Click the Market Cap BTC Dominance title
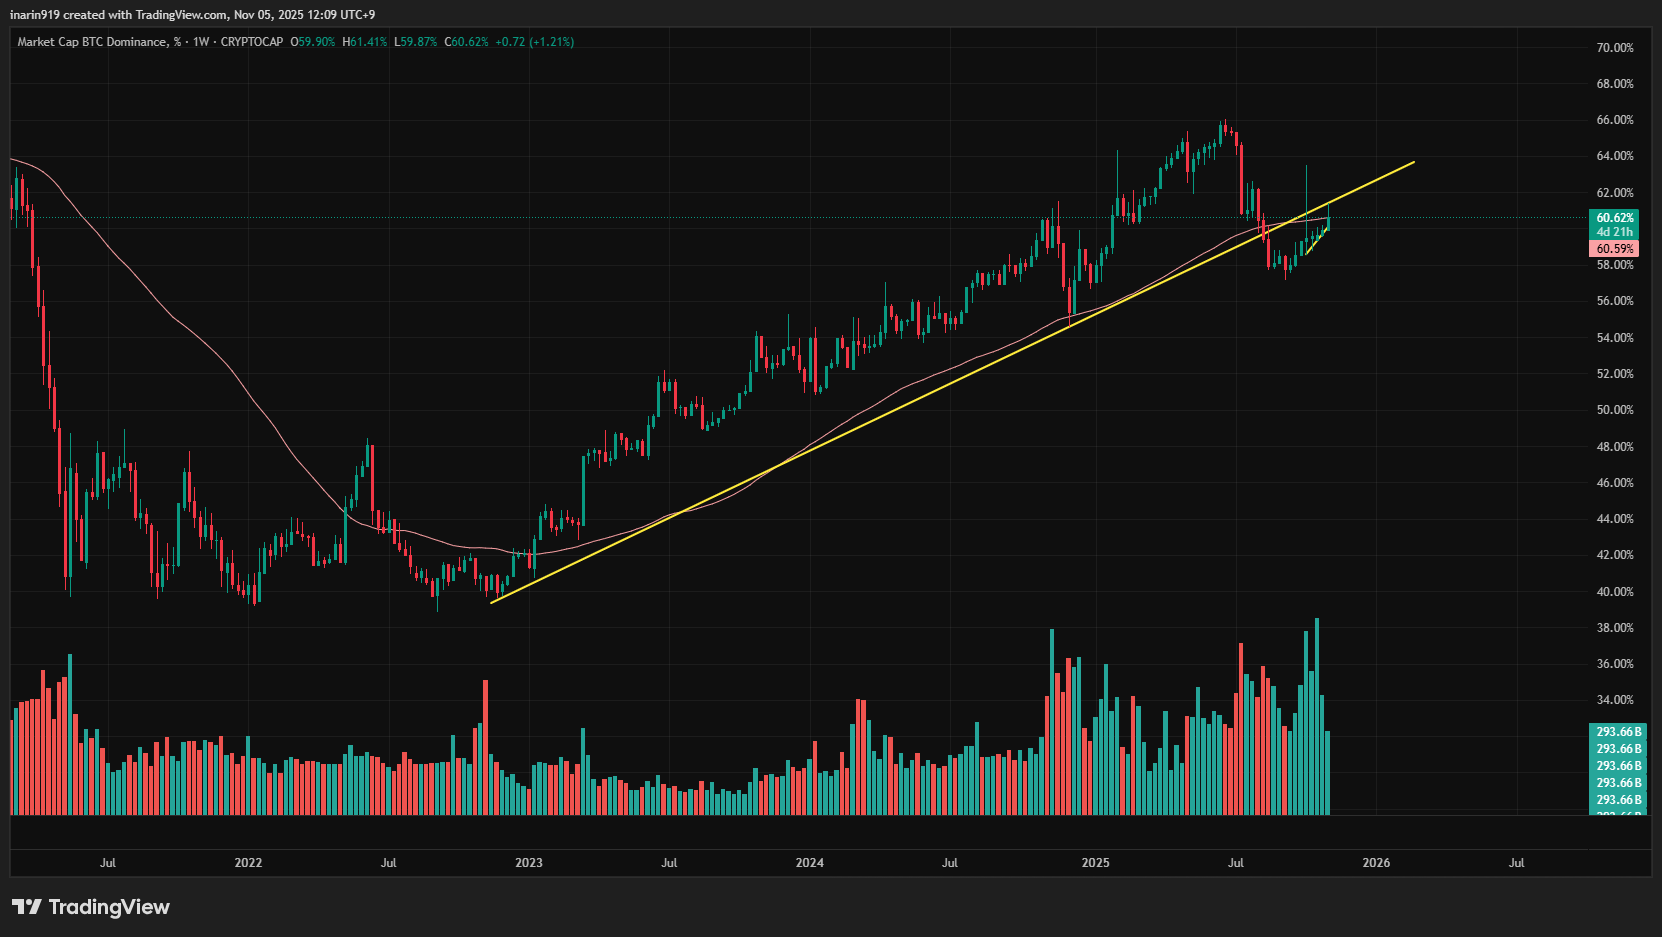 [92, 42]
